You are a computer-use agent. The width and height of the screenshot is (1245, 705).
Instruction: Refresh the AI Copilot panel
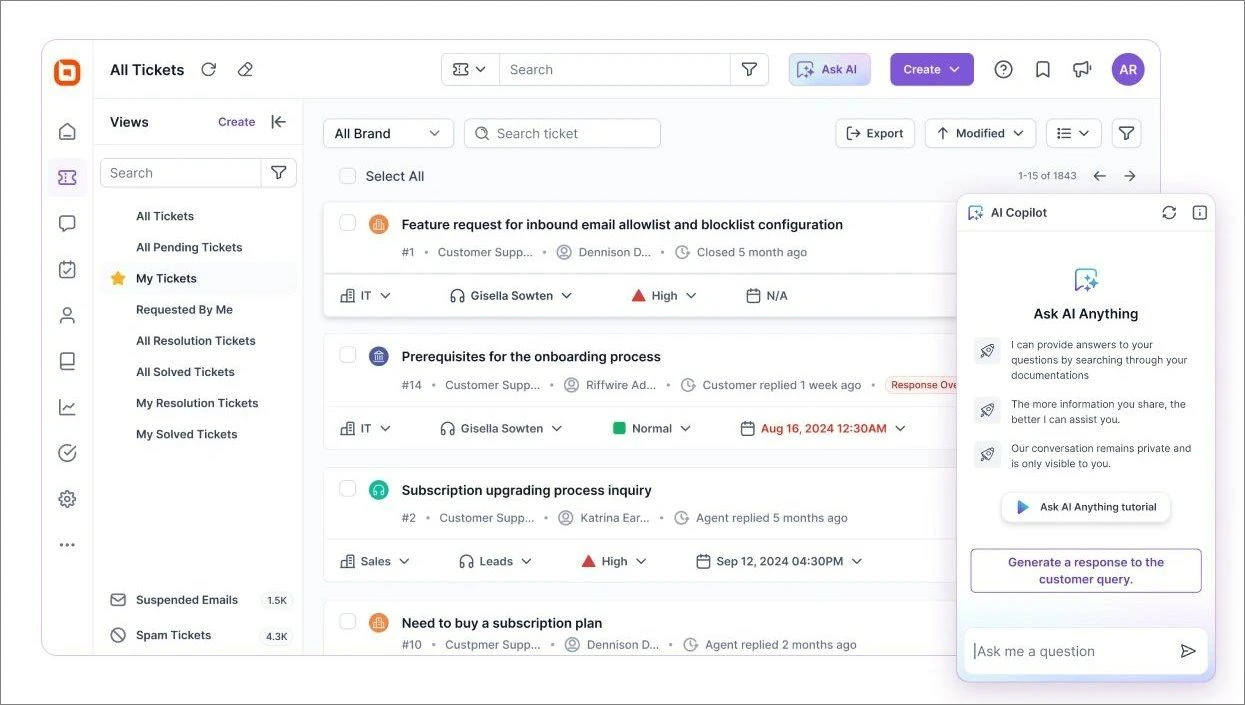pyautogui.click(x=1169, y=213)
